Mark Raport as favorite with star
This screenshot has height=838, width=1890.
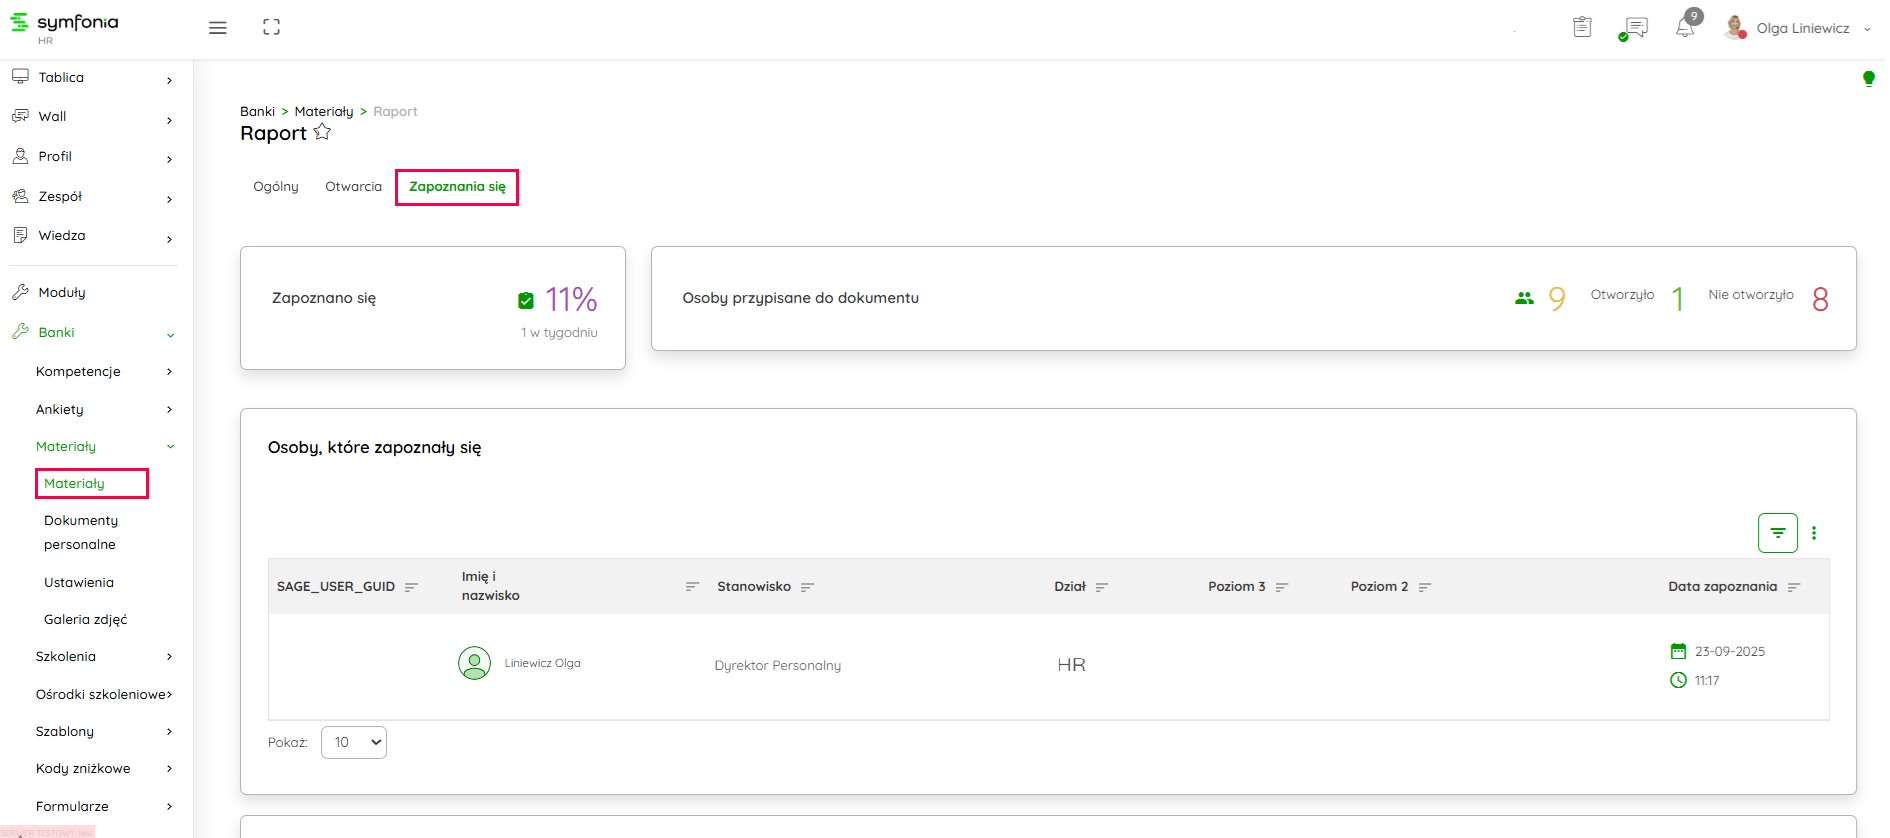322,133
